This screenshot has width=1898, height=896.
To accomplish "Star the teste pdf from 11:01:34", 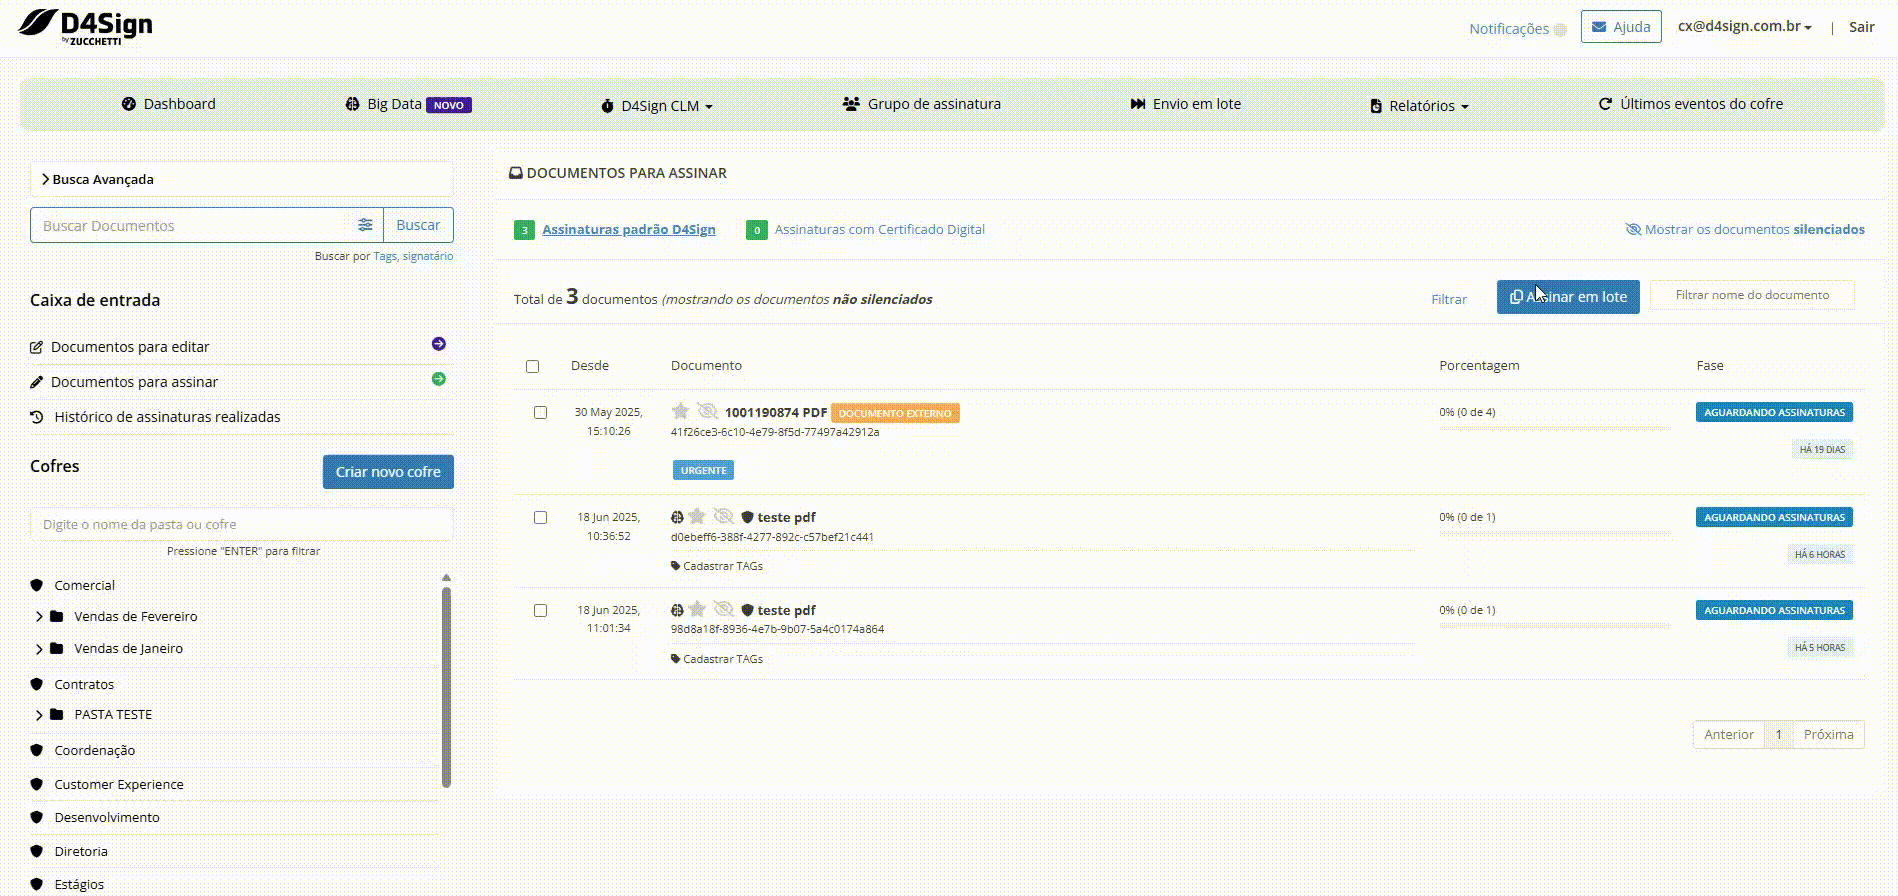I will 697,609.
